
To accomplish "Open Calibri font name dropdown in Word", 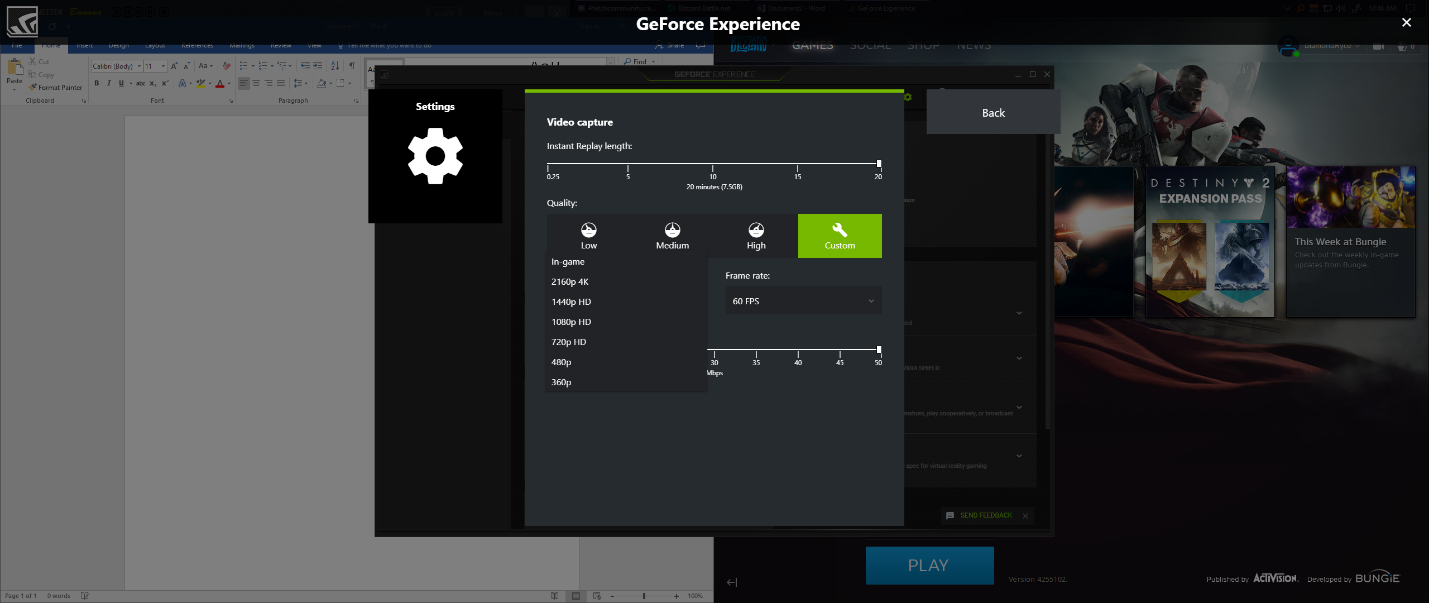I will point(139,66).
